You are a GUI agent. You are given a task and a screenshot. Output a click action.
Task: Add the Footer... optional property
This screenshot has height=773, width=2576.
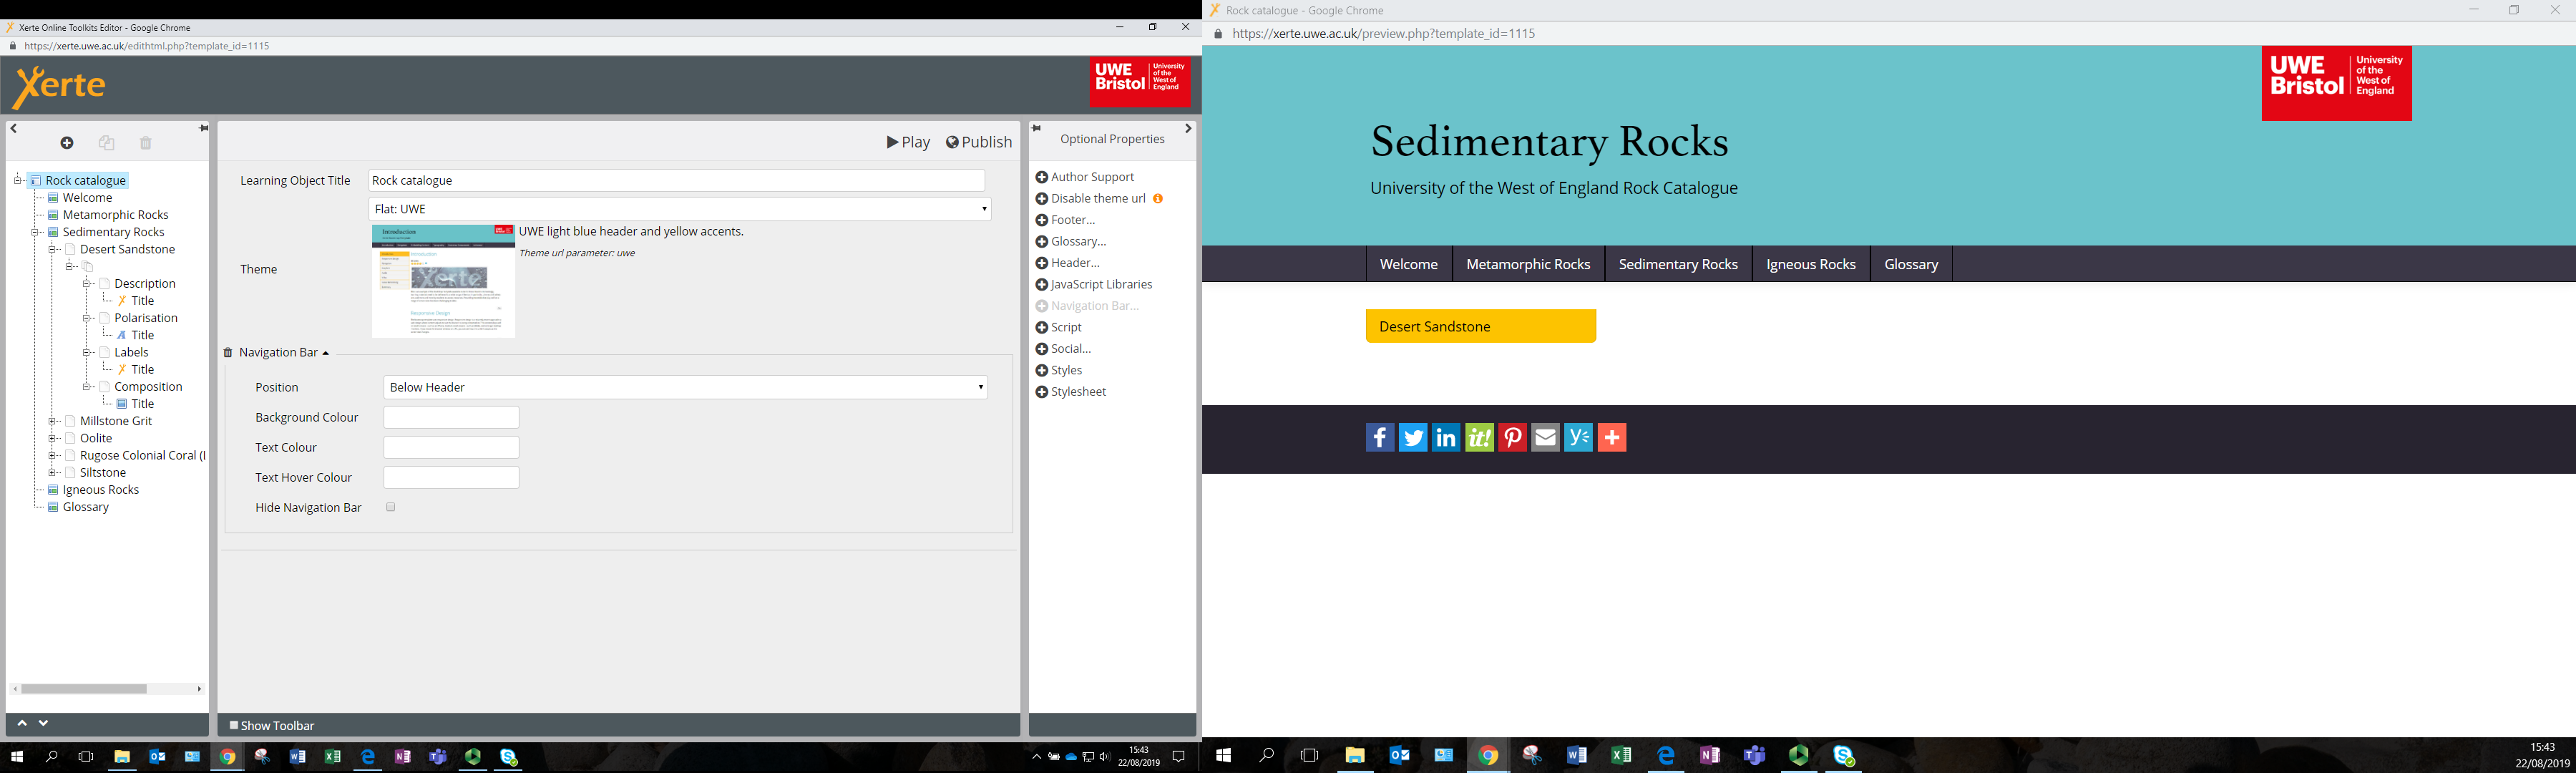coord(1066,220)
